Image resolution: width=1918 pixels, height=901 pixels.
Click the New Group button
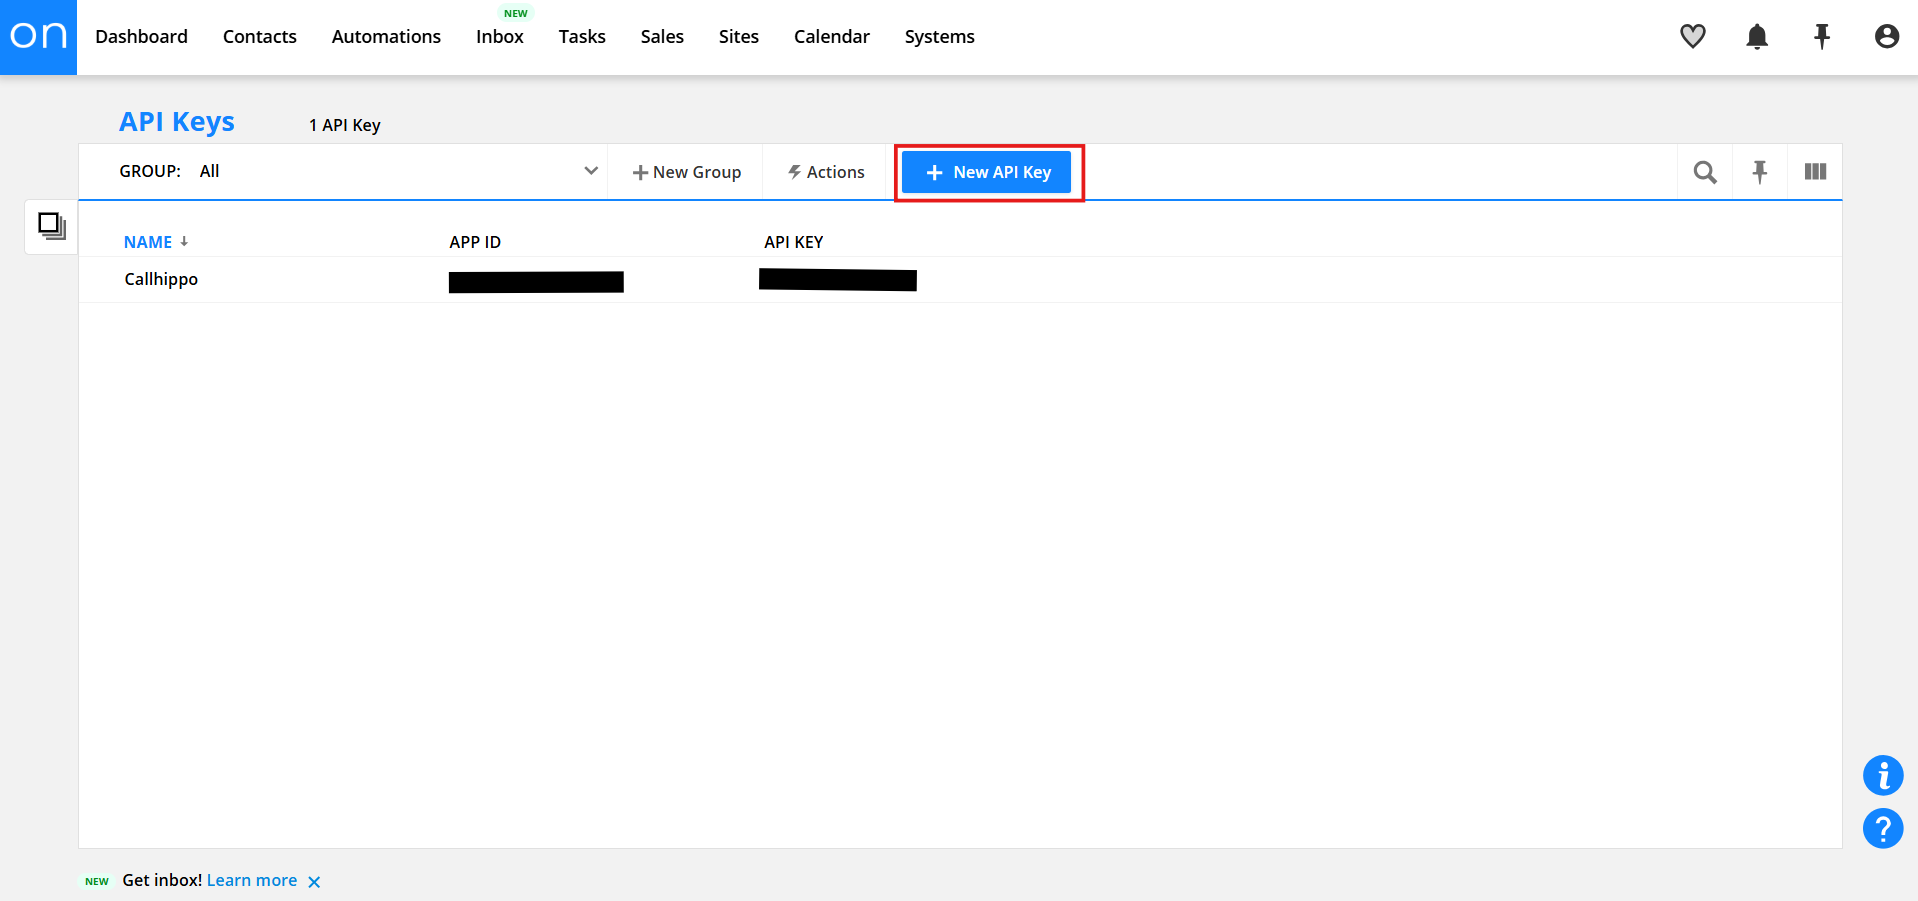click(686, 172)
